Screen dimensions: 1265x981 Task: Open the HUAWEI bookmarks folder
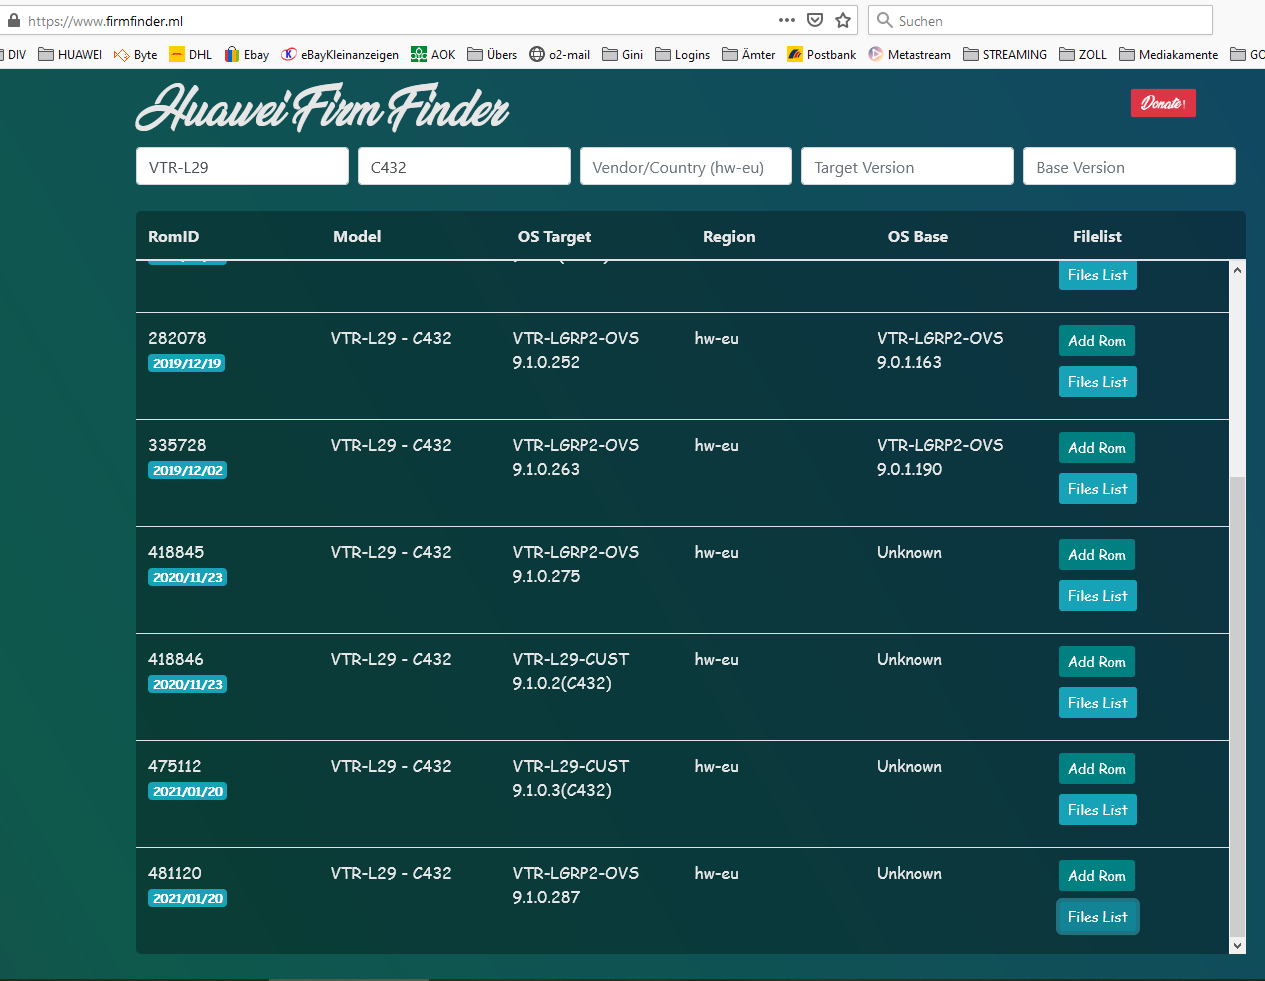(x=70, y=54)
